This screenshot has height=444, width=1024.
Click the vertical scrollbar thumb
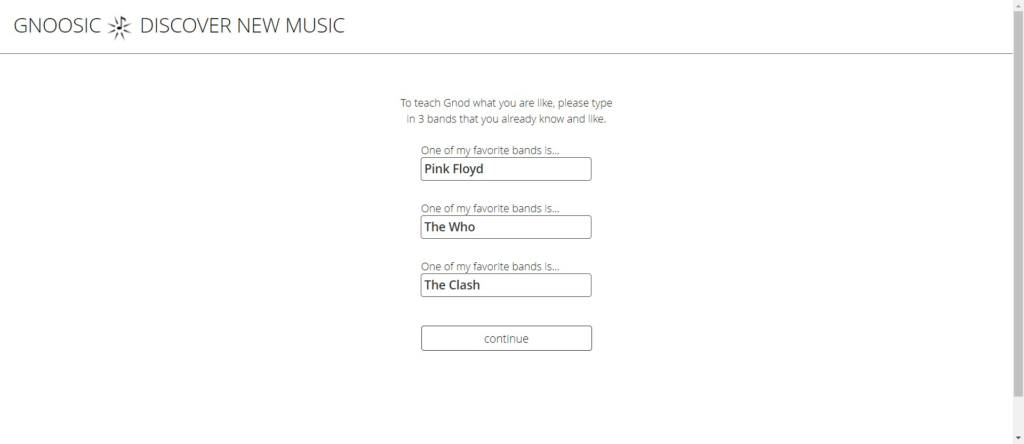[1018, 204]
